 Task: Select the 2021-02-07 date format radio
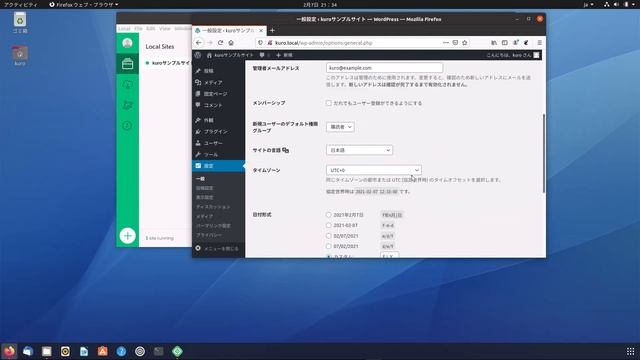pos(329,225)
